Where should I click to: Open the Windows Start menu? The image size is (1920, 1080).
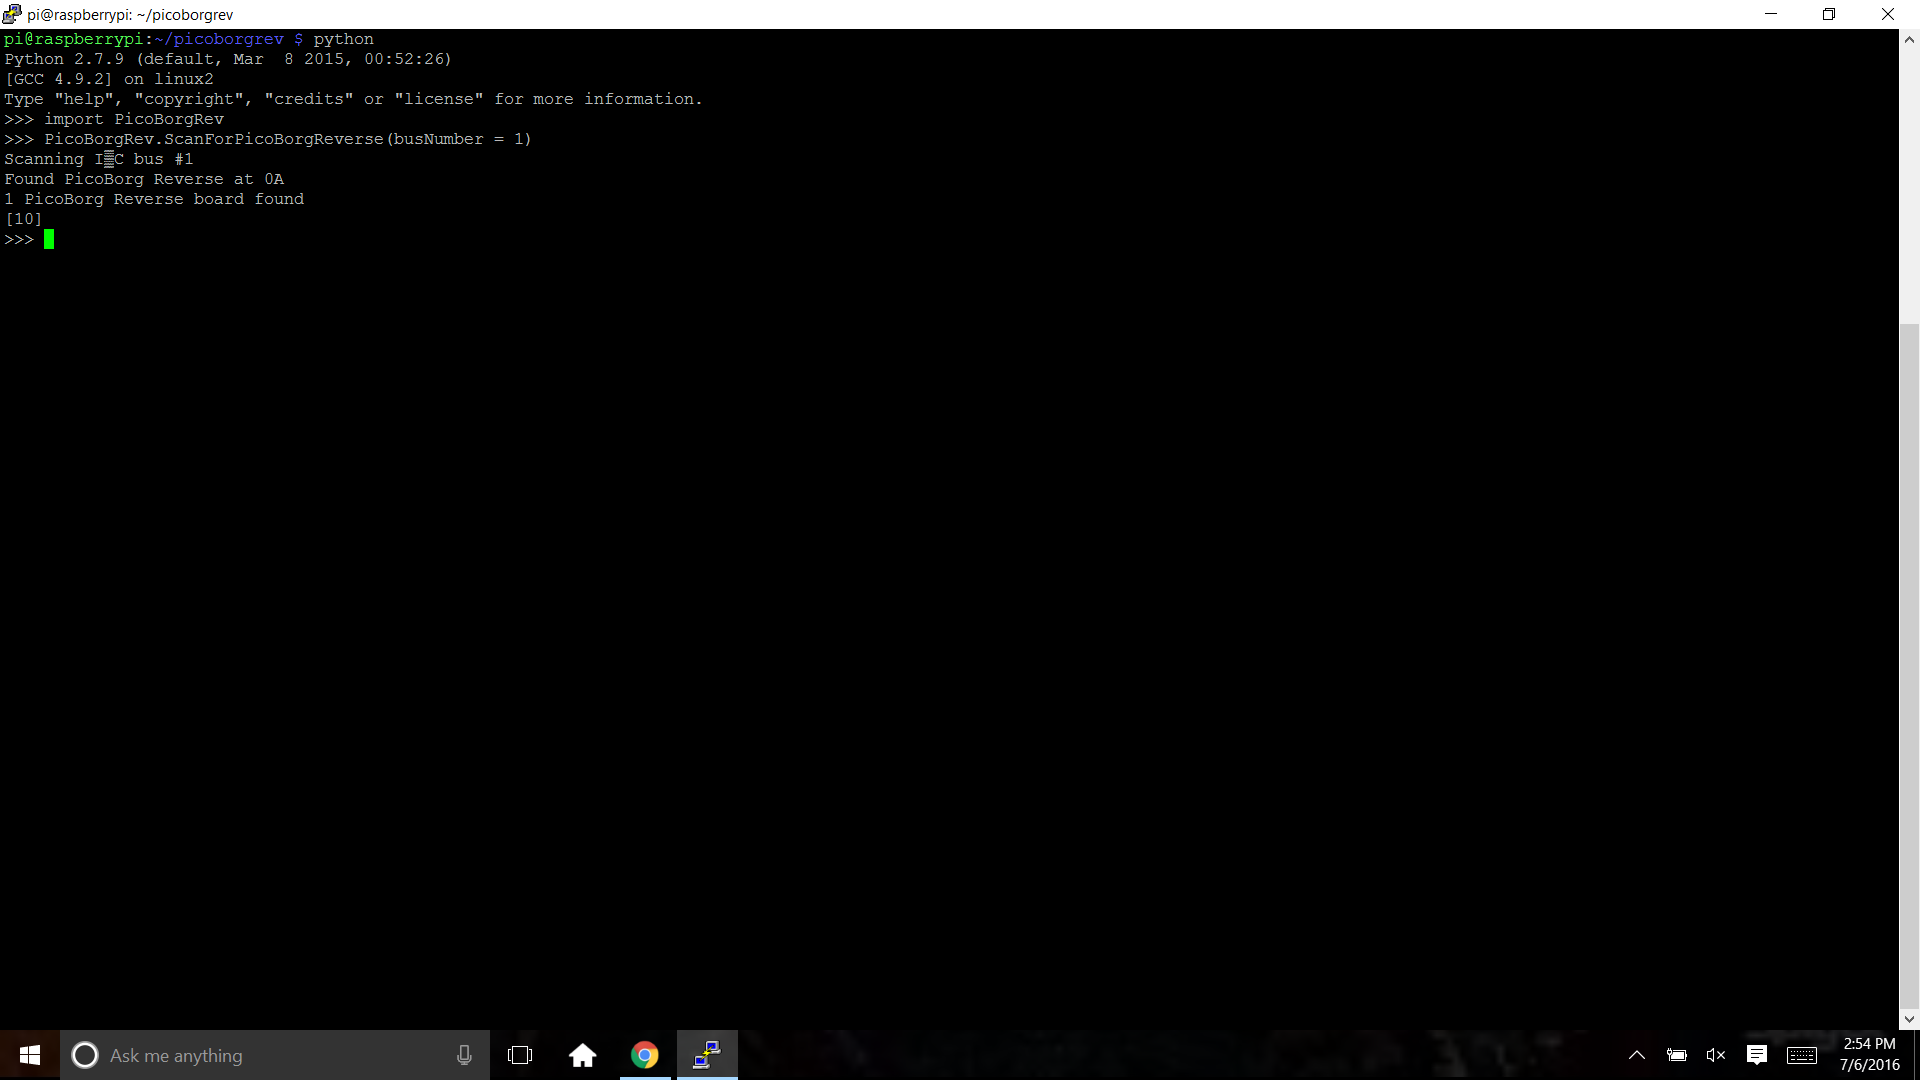[30, 1055]
